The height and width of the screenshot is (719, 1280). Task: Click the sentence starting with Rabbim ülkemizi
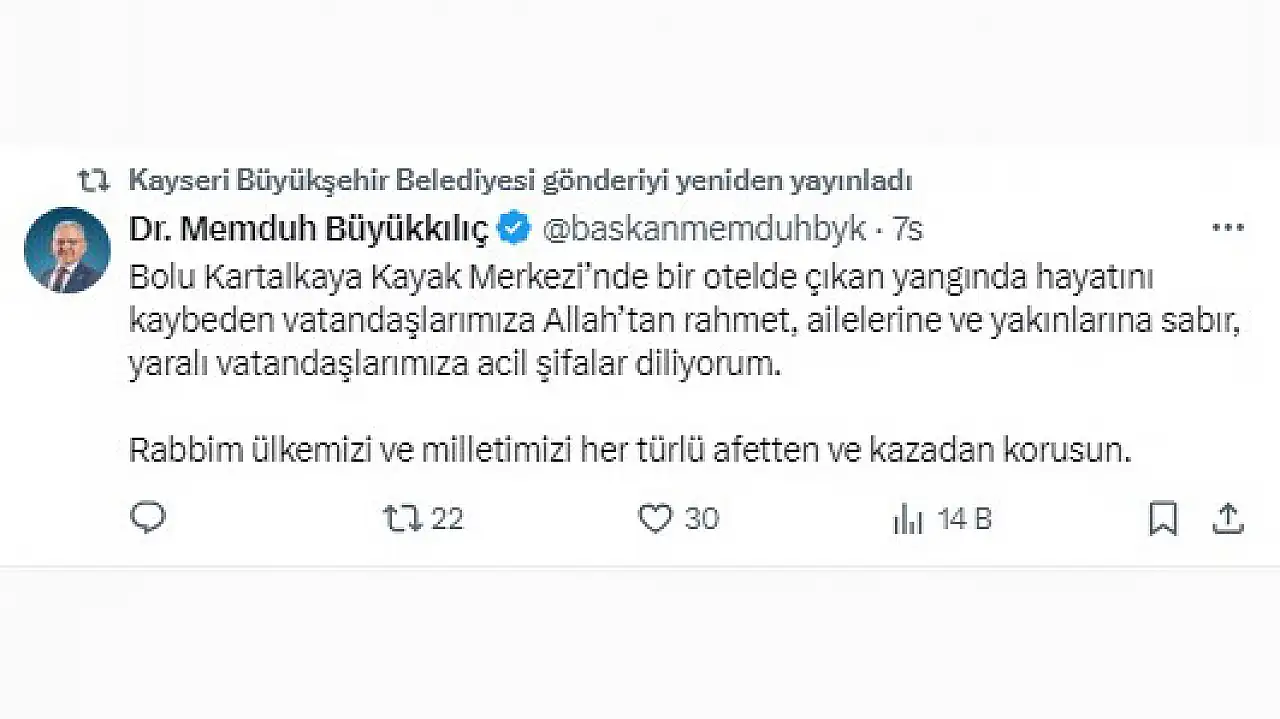coord(629,451)
